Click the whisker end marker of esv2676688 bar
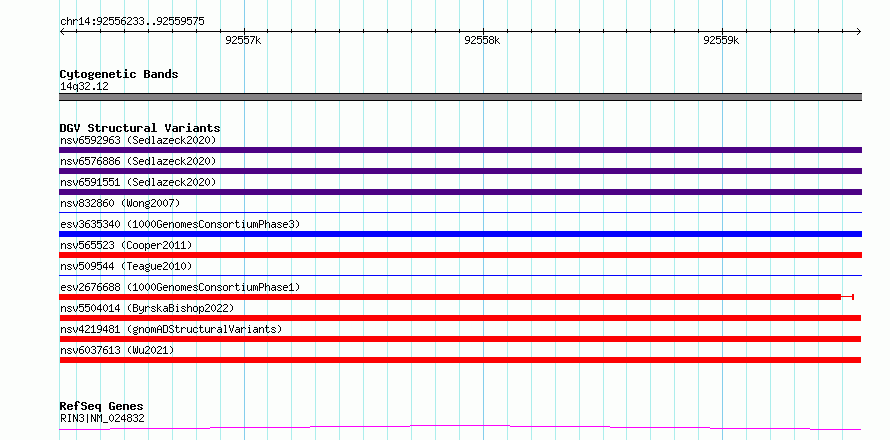Image resolution: width=890 pixels, height=440 pixels. click(853, 297)
